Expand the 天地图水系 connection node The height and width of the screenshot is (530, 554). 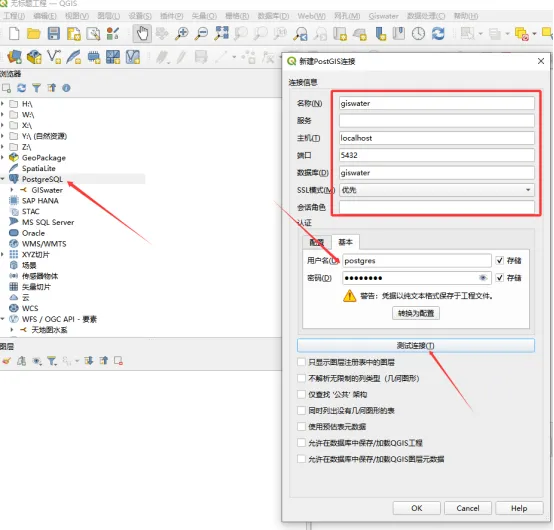tap(12, 330)
